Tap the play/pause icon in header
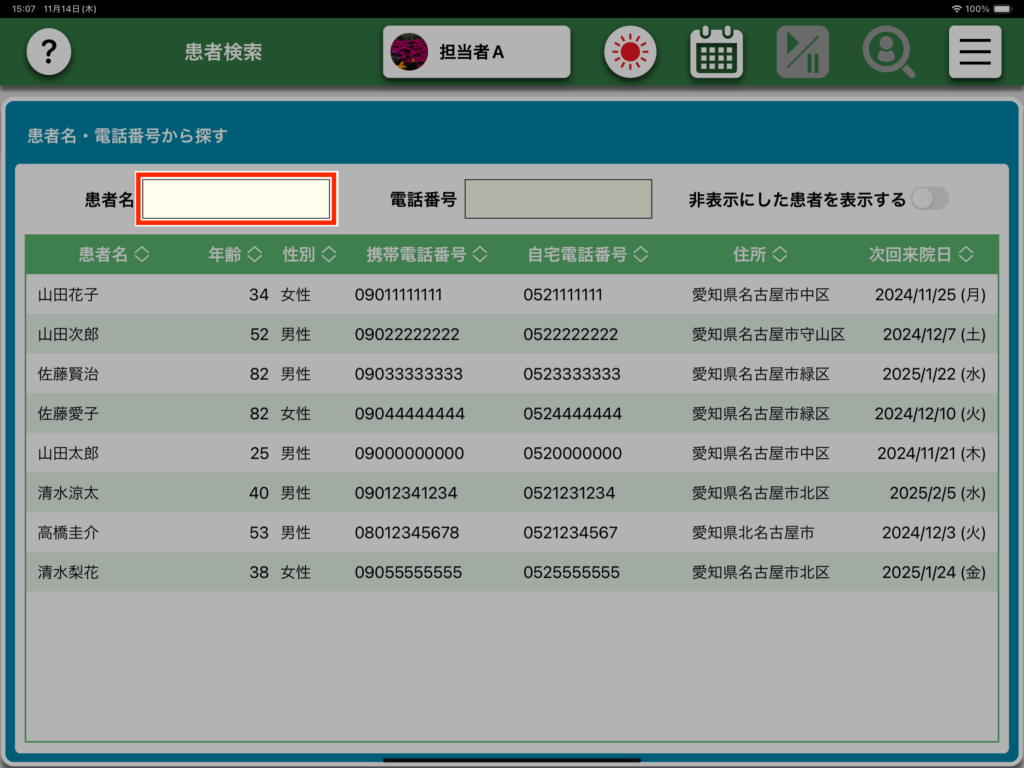 click(x=802, y=52)
